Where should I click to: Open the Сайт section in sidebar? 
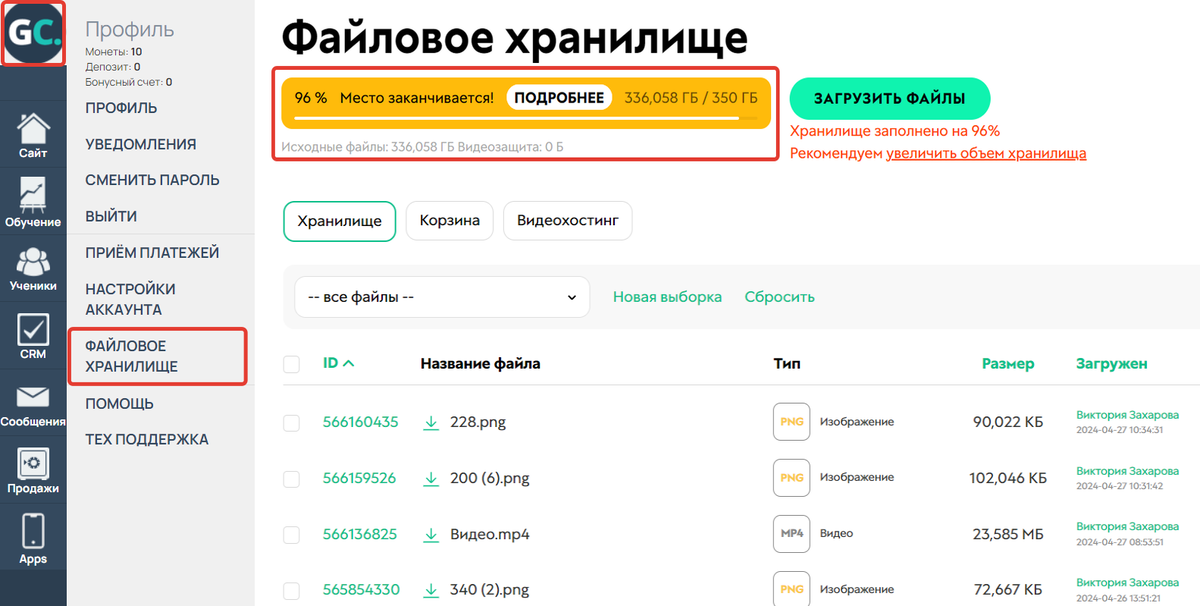pyautogui.click(x=33, y=136)
